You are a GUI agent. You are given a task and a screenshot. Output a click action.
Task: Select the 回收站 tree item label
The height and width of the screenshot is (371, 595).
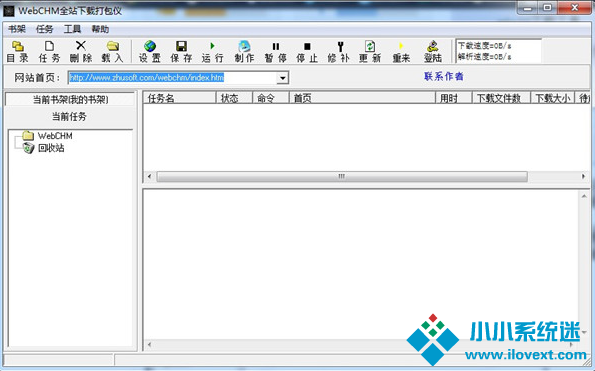coord(51,148)
